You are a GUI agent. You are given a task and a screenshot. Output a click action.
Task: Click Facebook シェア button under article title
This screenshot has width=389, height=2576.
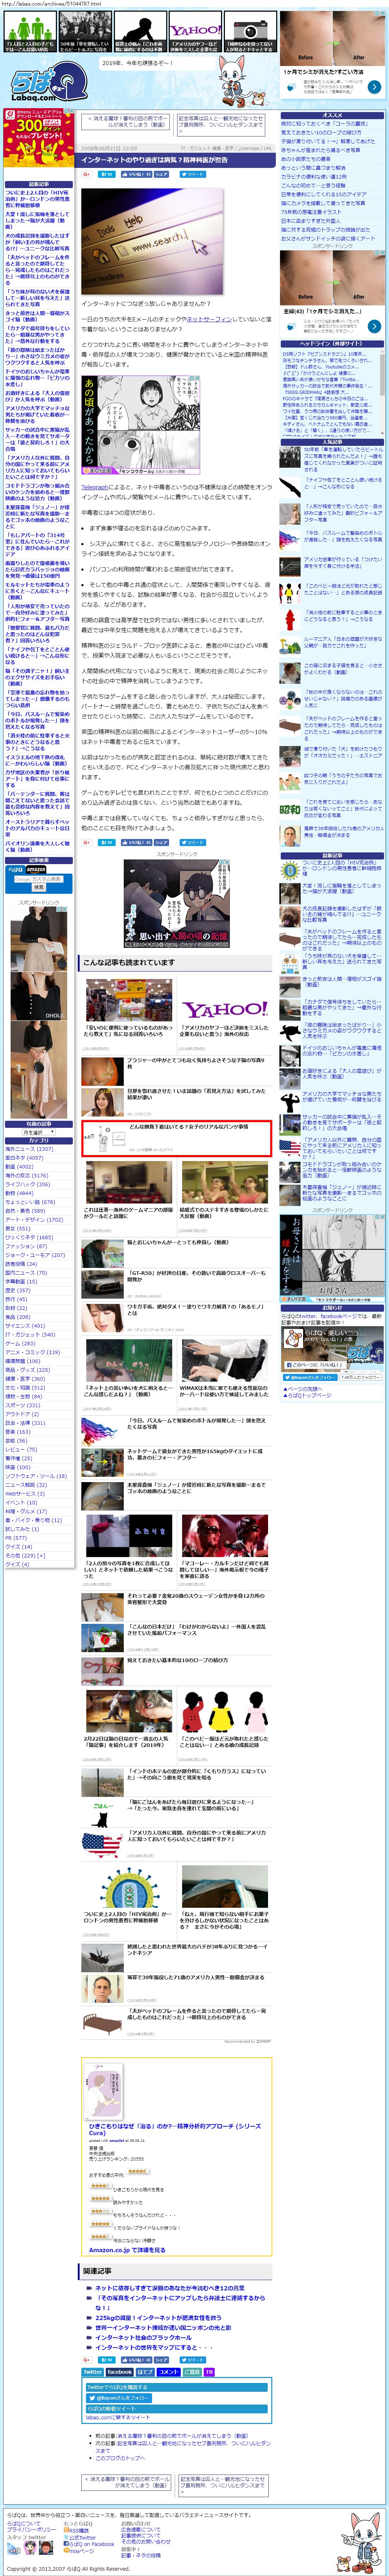pos(161,174)
